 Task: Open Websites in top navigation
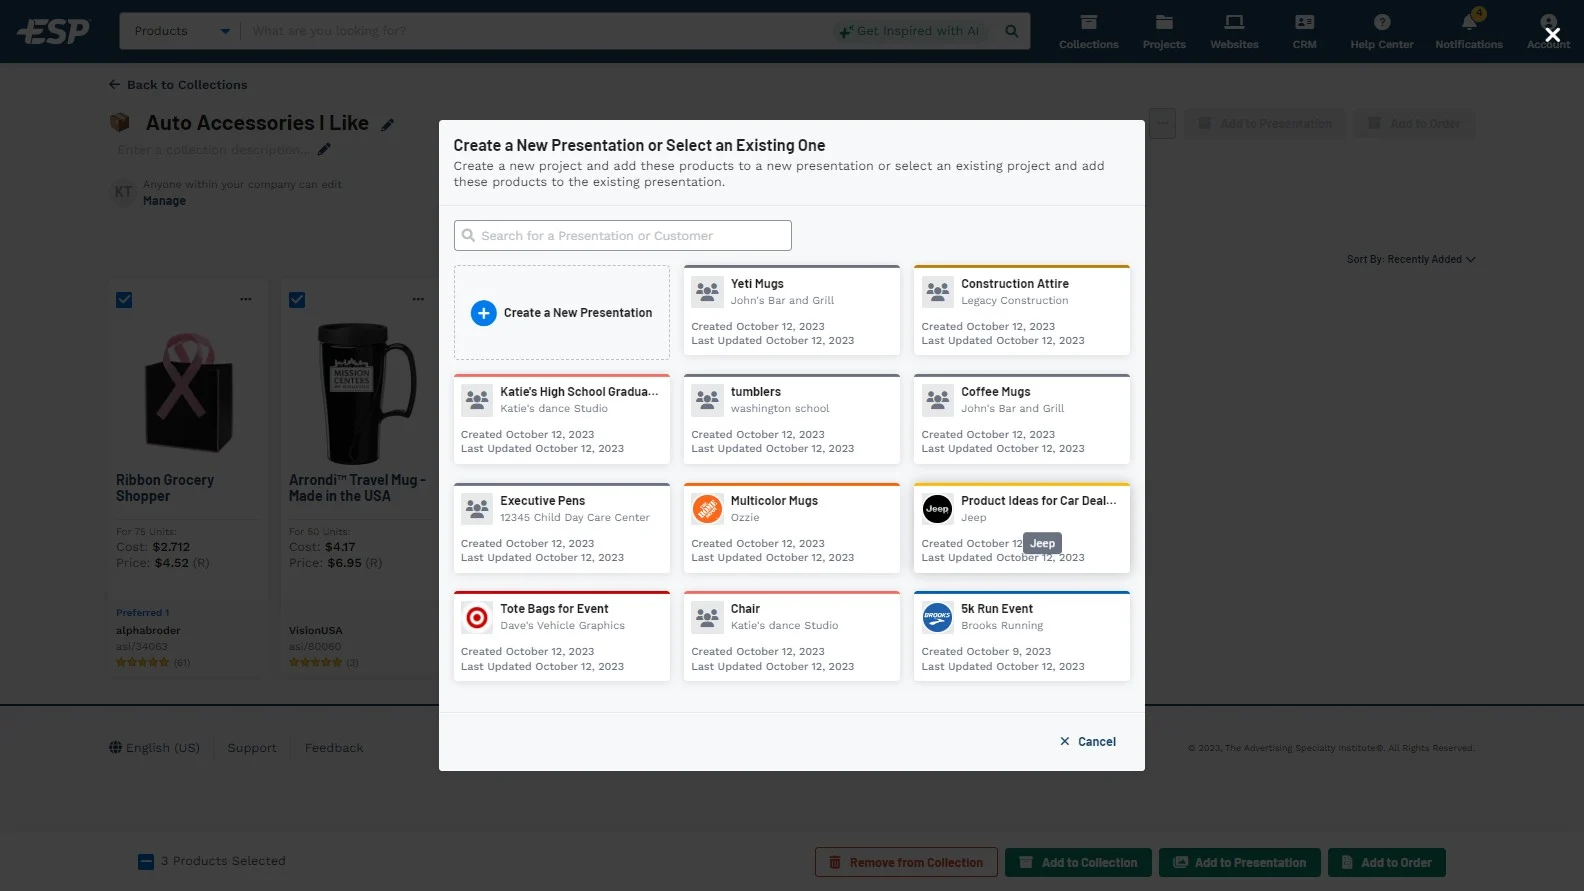(1234, 31)
